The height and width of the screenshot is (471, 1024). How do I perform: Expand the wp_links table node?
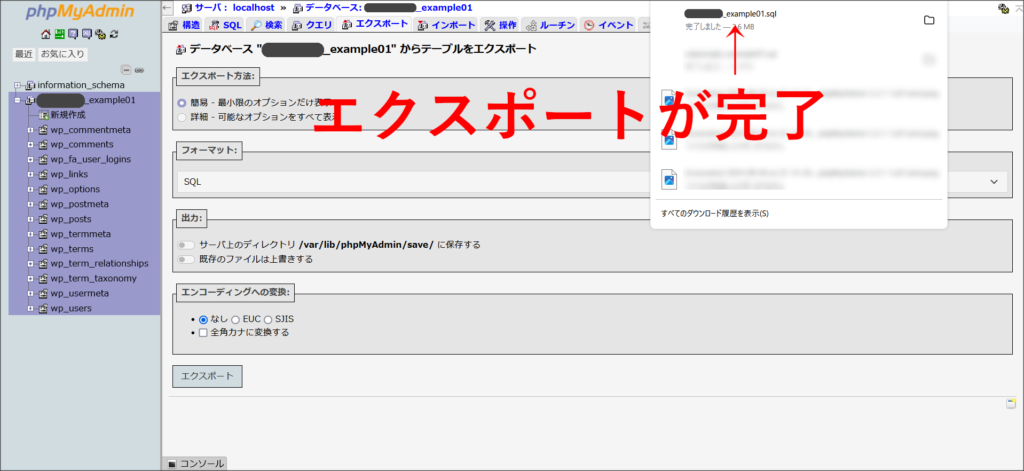tap(30, 174)
